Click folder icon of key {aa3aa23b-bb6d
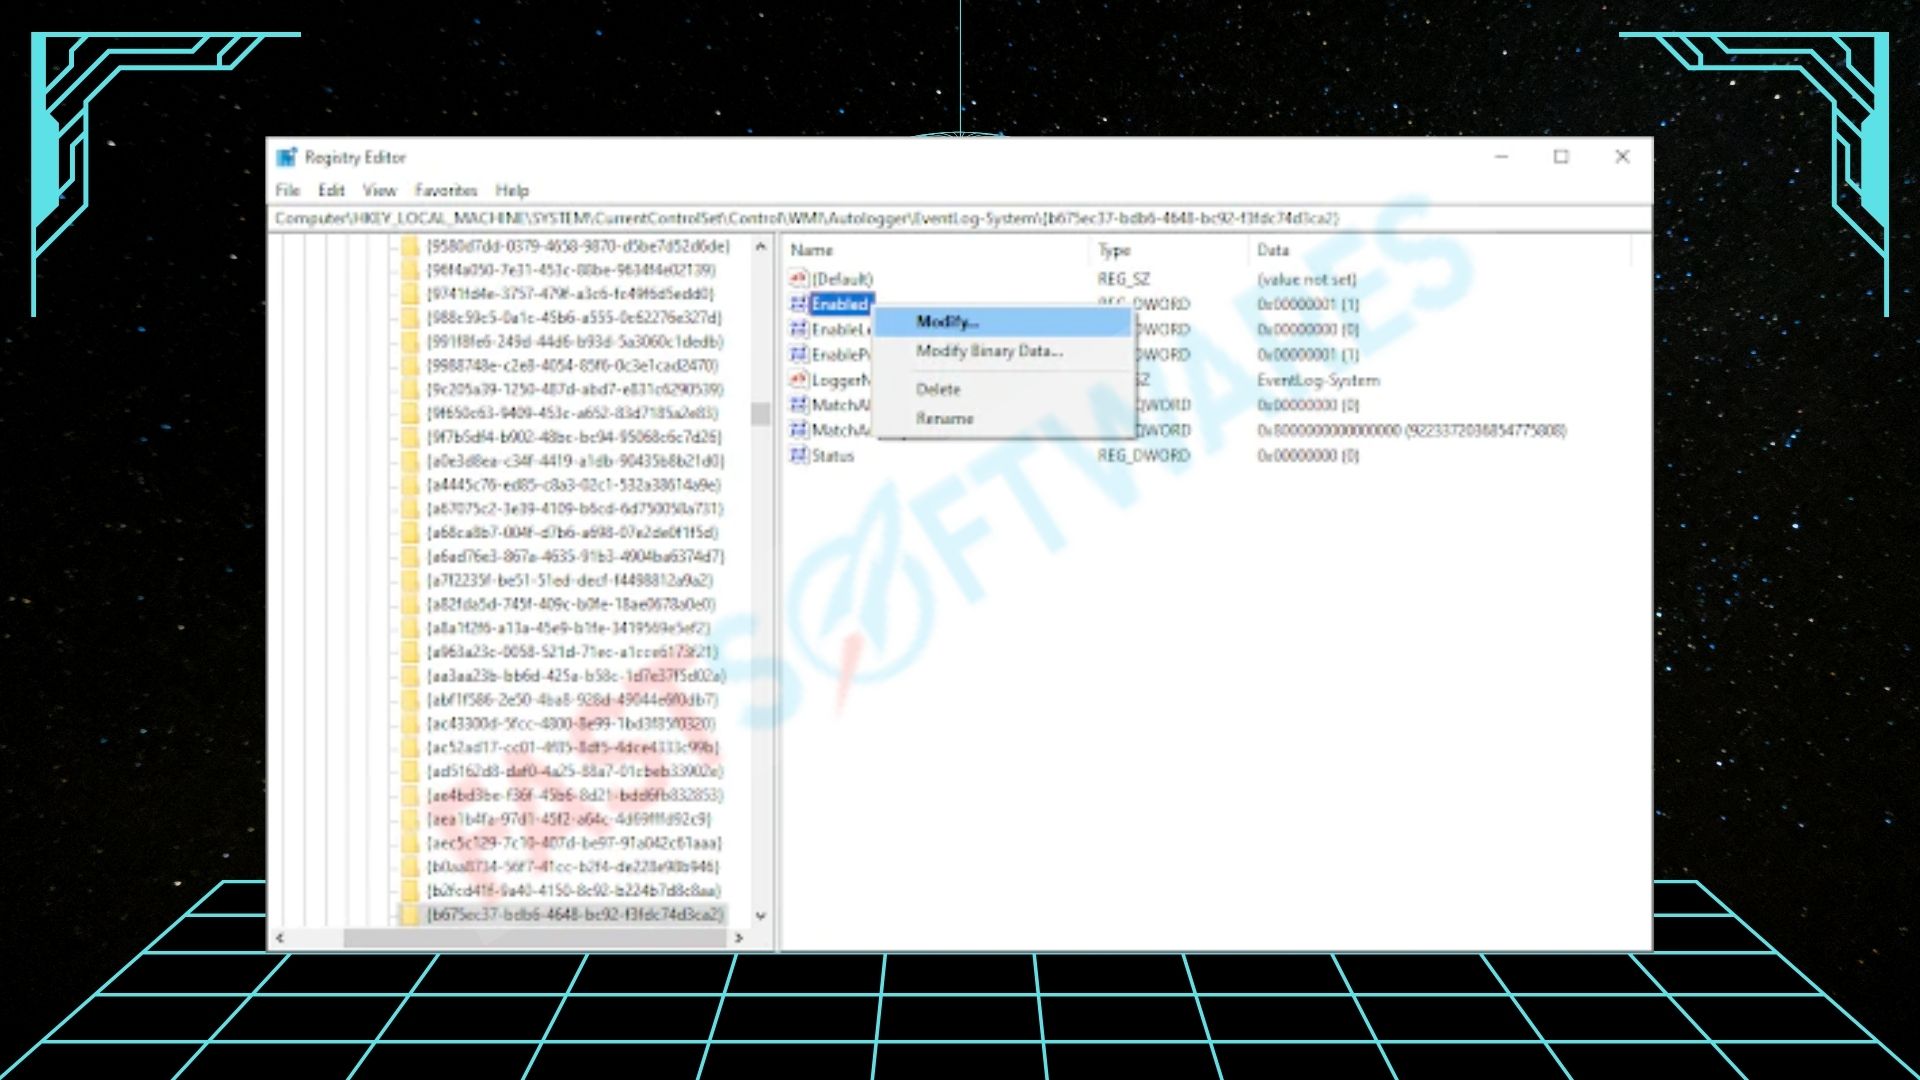 [x=410, y=676]
